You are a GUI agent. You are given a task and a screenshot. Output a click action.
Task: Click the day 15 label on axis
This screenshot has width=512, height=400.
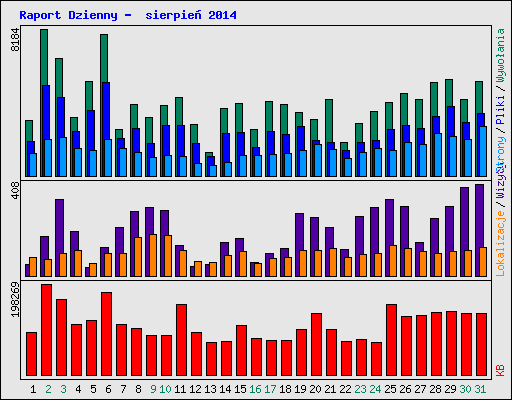coord(240,389)
